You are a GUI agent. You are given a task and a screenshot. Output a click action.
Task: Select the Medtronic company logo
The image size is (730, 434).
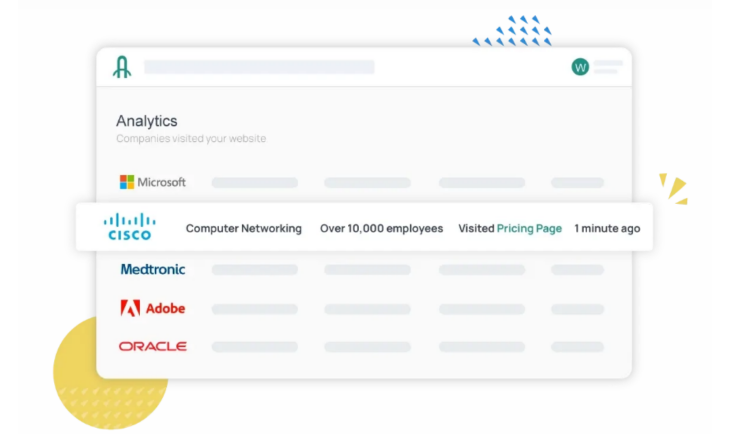tap(153, 269)
